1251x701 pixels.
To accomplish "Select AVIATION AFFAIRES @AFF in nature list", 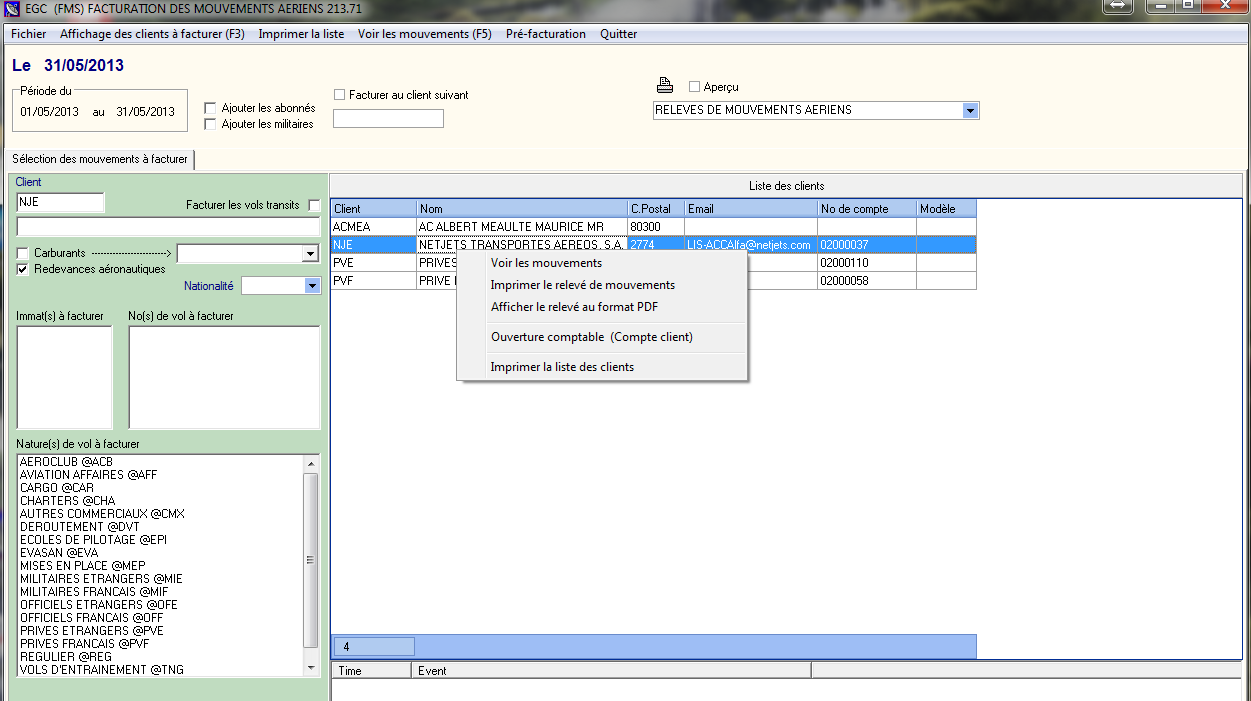I will [x=88, y=475].
